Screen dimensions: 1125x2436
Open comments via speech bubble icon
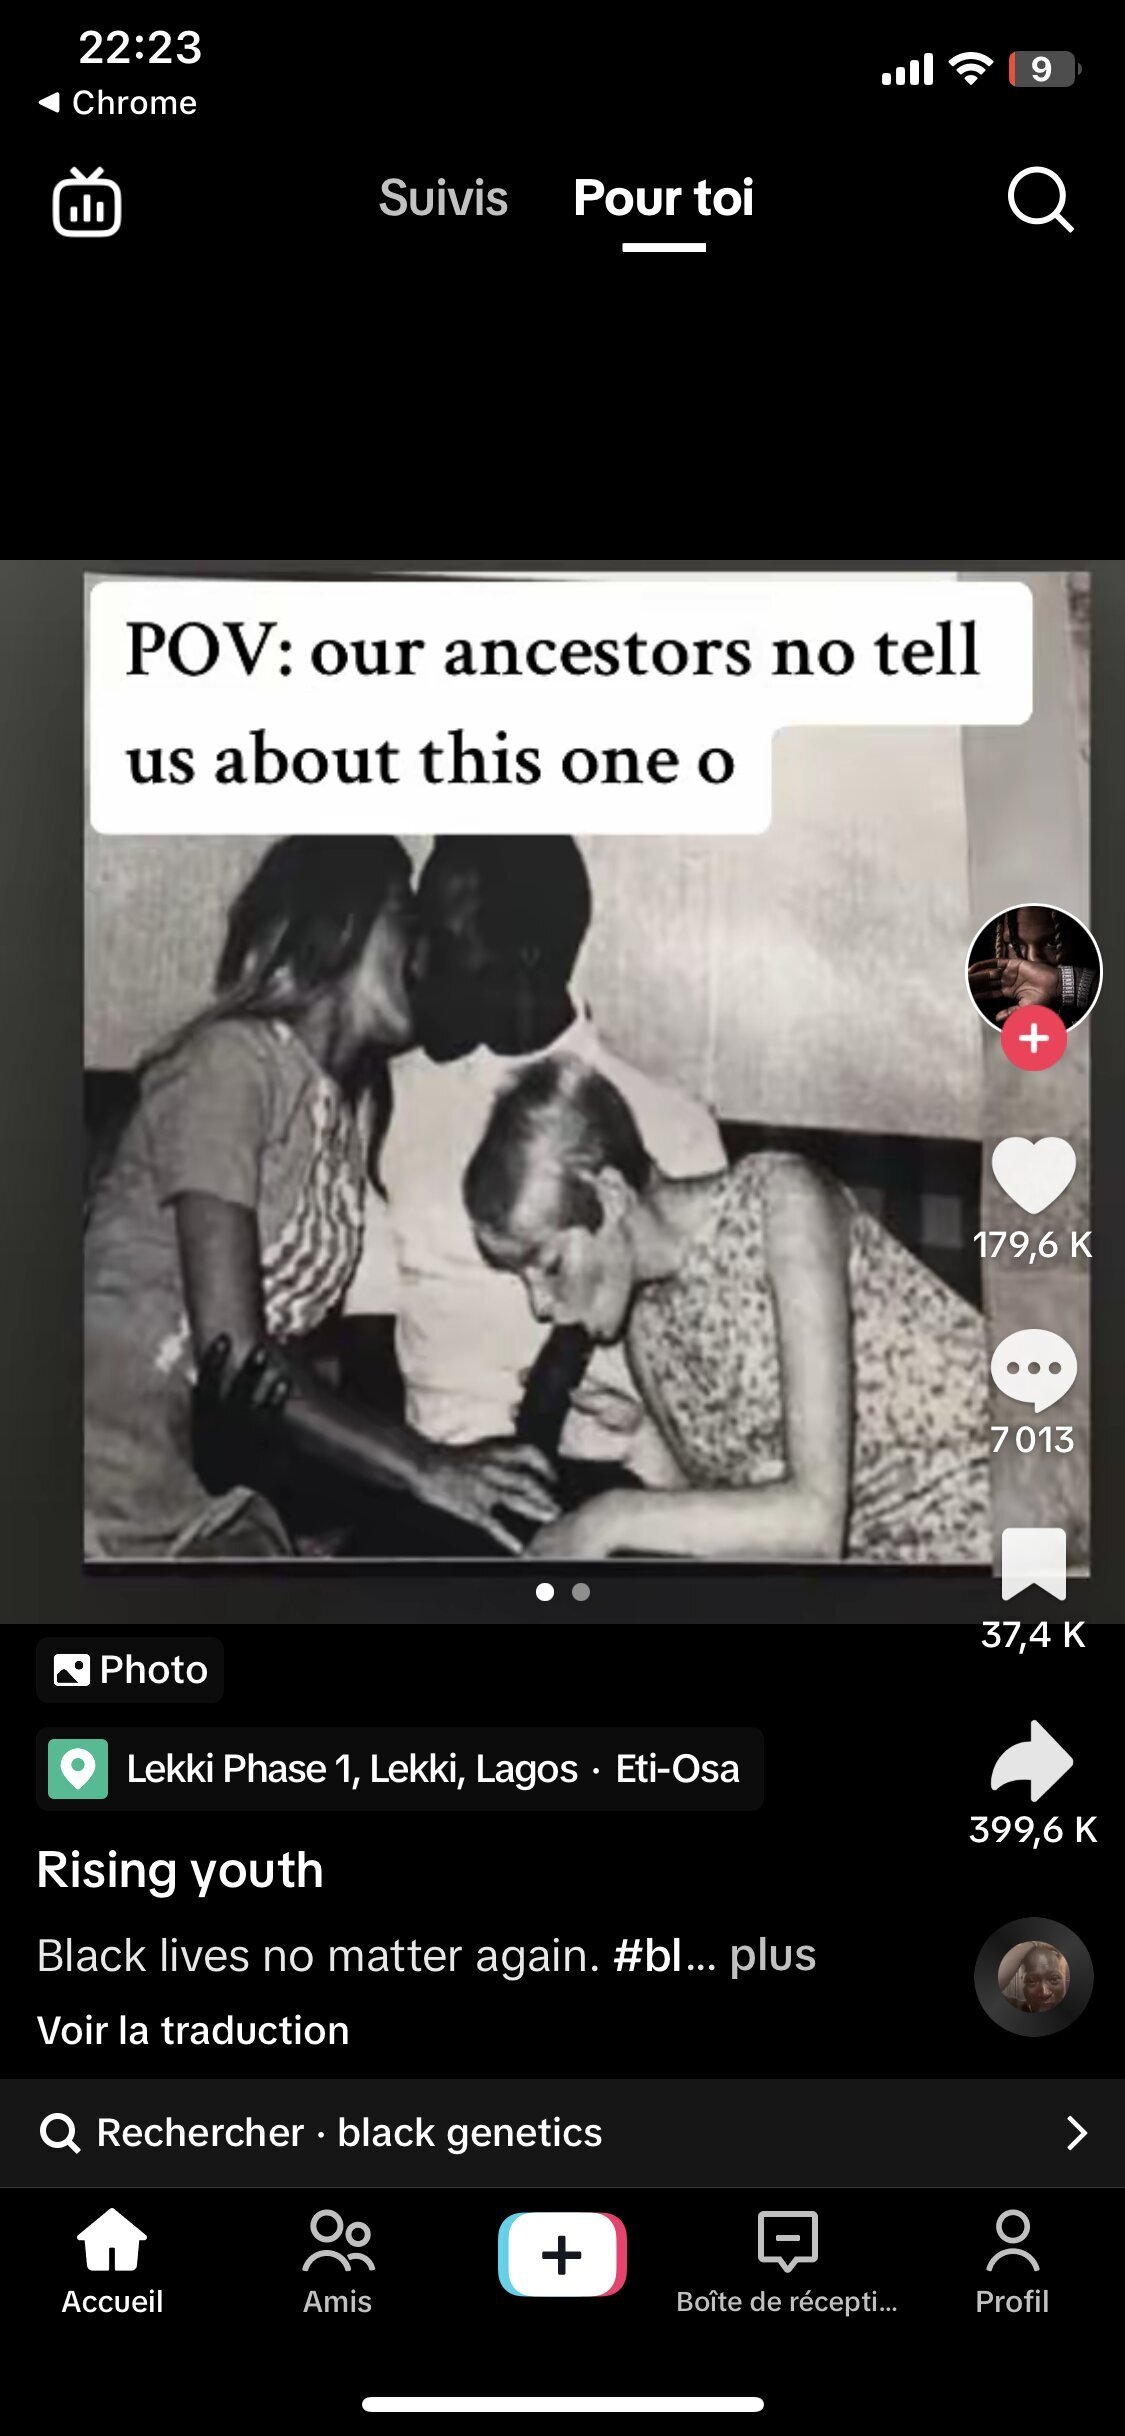[x=1033, y=1370]
